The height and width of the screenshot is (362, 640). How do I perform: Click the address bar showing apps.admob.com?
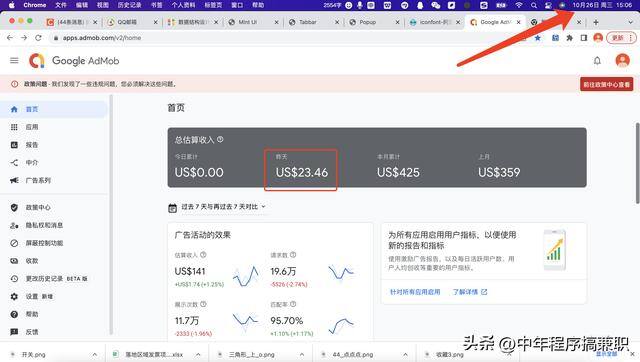[286, 38]
